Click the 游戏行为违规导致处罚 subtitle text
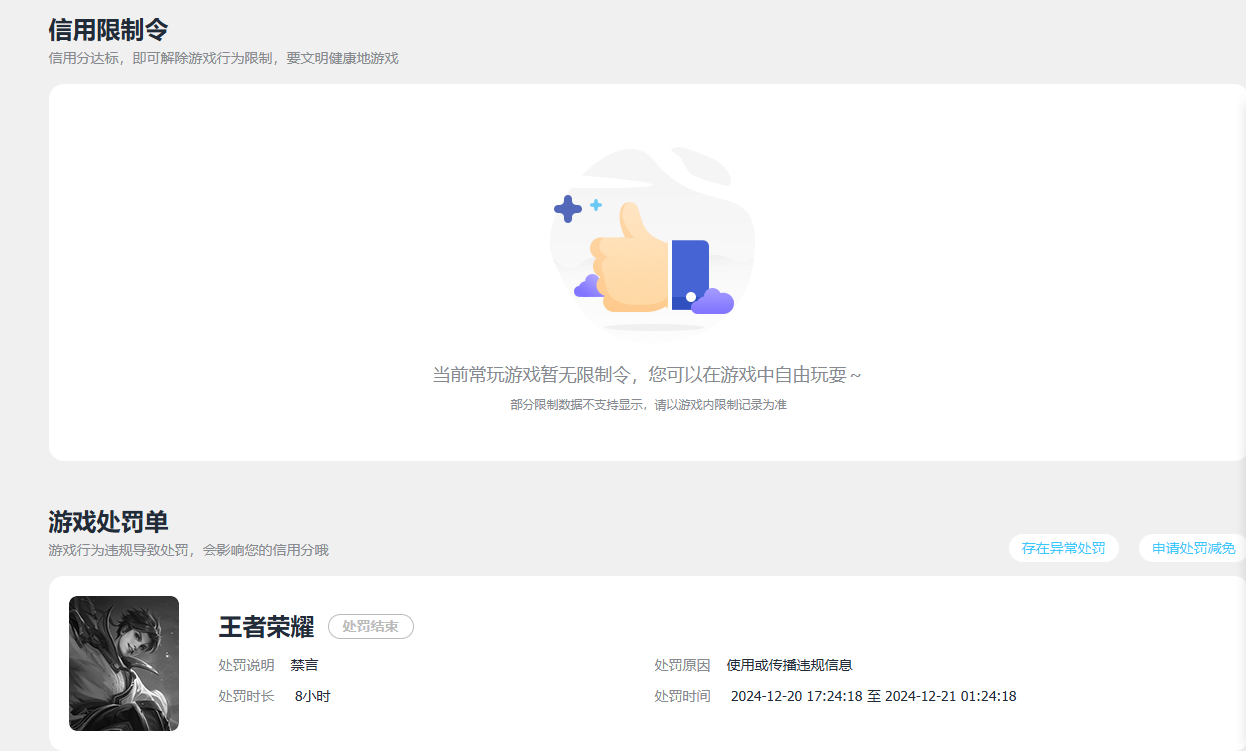Viewport: 1246px width, 751px height. tap(188, 550)
